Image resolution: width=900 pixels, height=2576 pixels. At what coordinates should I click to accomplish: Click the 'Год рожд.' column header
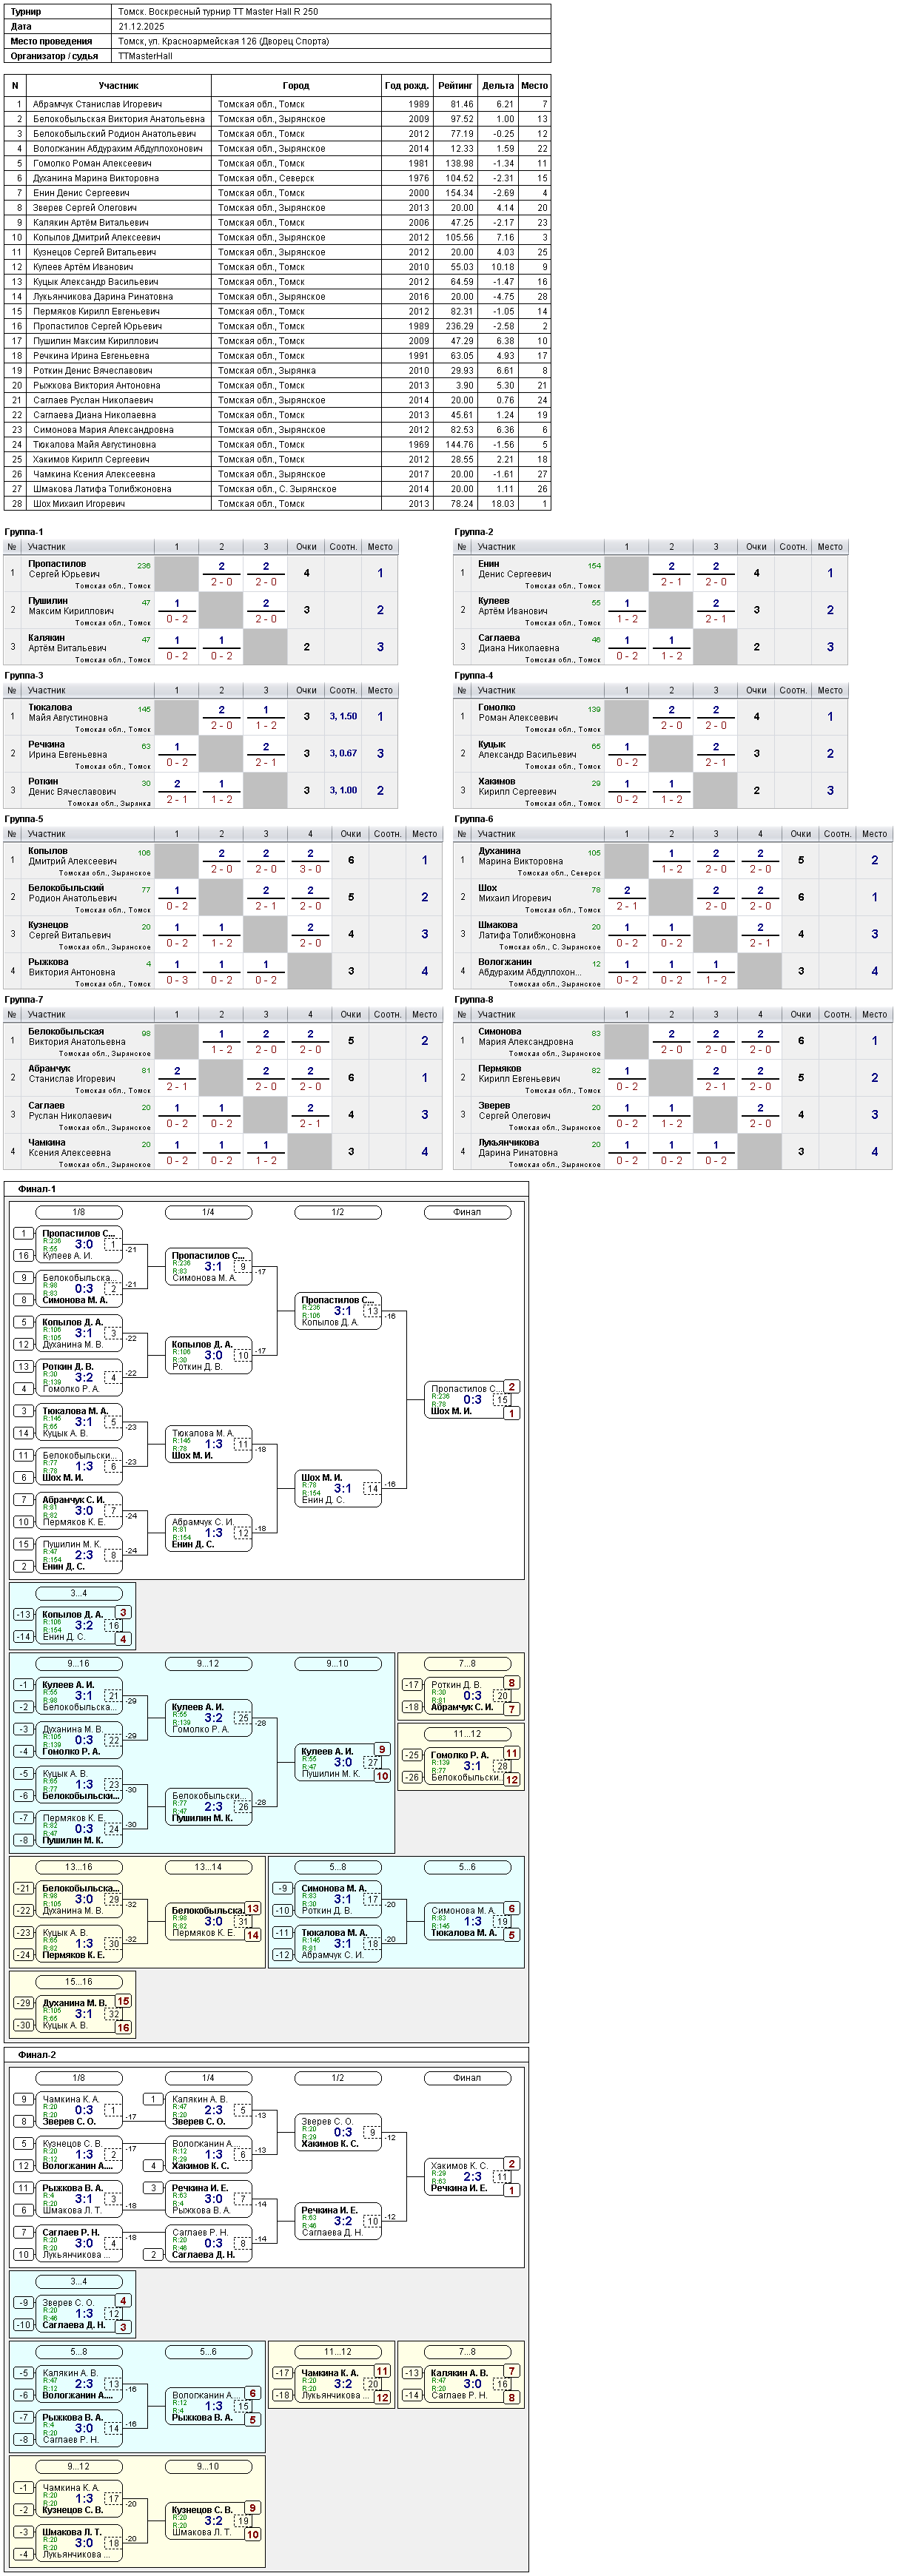click(406, 86)
